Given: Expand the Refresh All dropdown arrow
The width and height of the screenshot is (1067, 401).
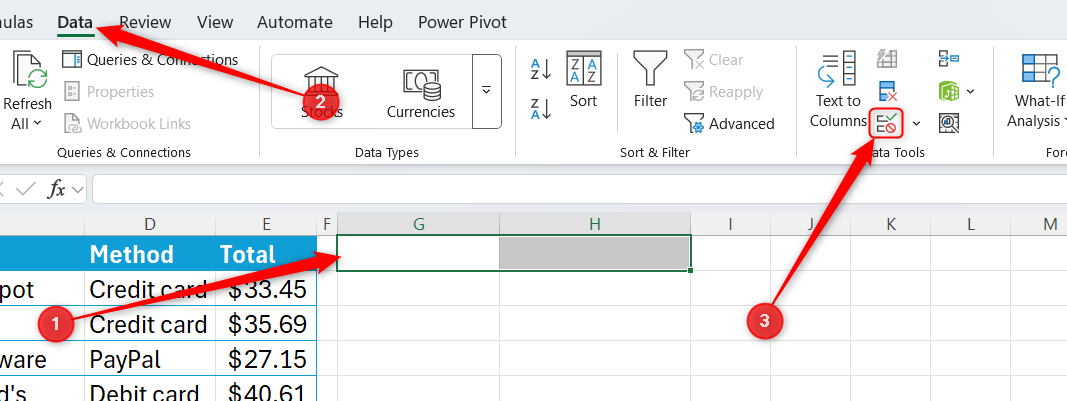Looking at the screenshot, I should tap(37, 123).
